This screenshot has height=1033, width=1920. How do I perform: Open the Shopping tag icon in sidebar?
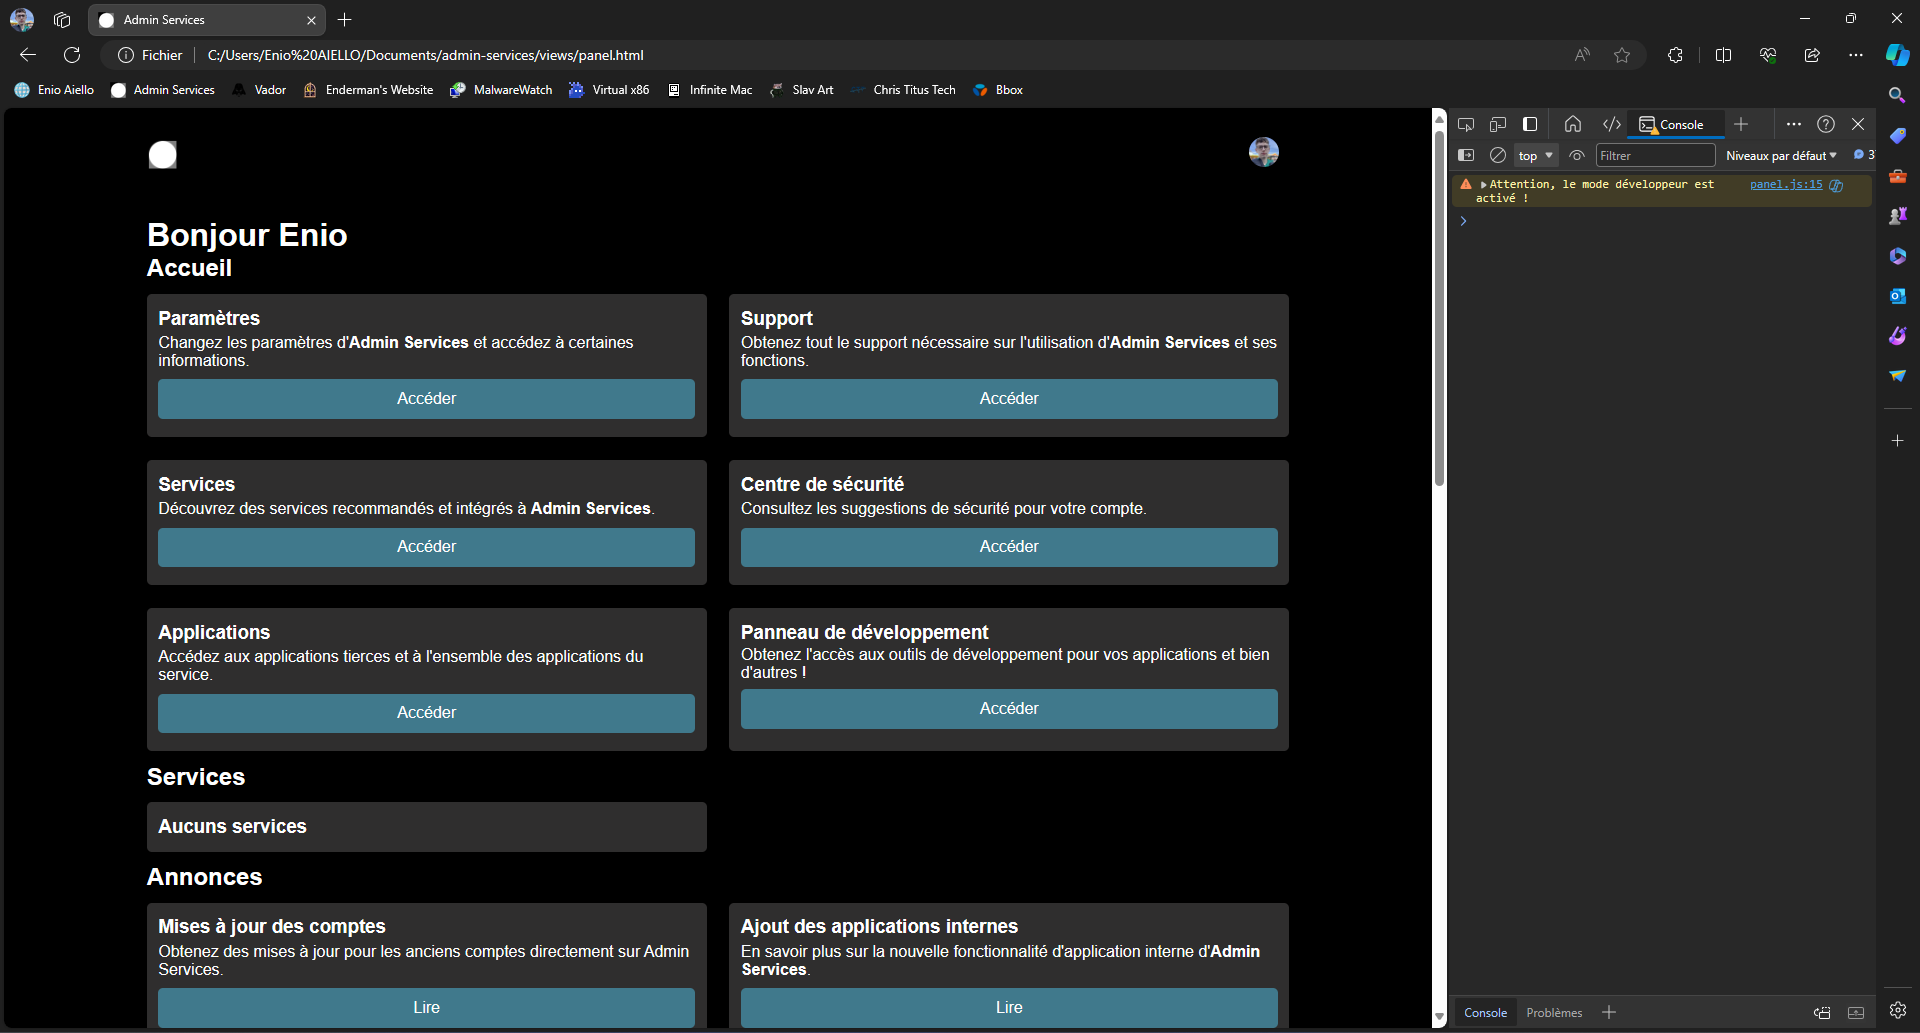click(1897, 135)
